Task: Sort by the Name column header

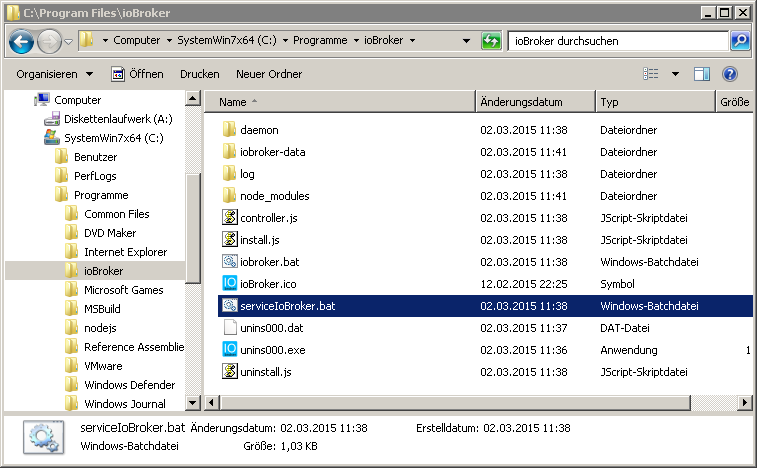Action: coord(340,102)
